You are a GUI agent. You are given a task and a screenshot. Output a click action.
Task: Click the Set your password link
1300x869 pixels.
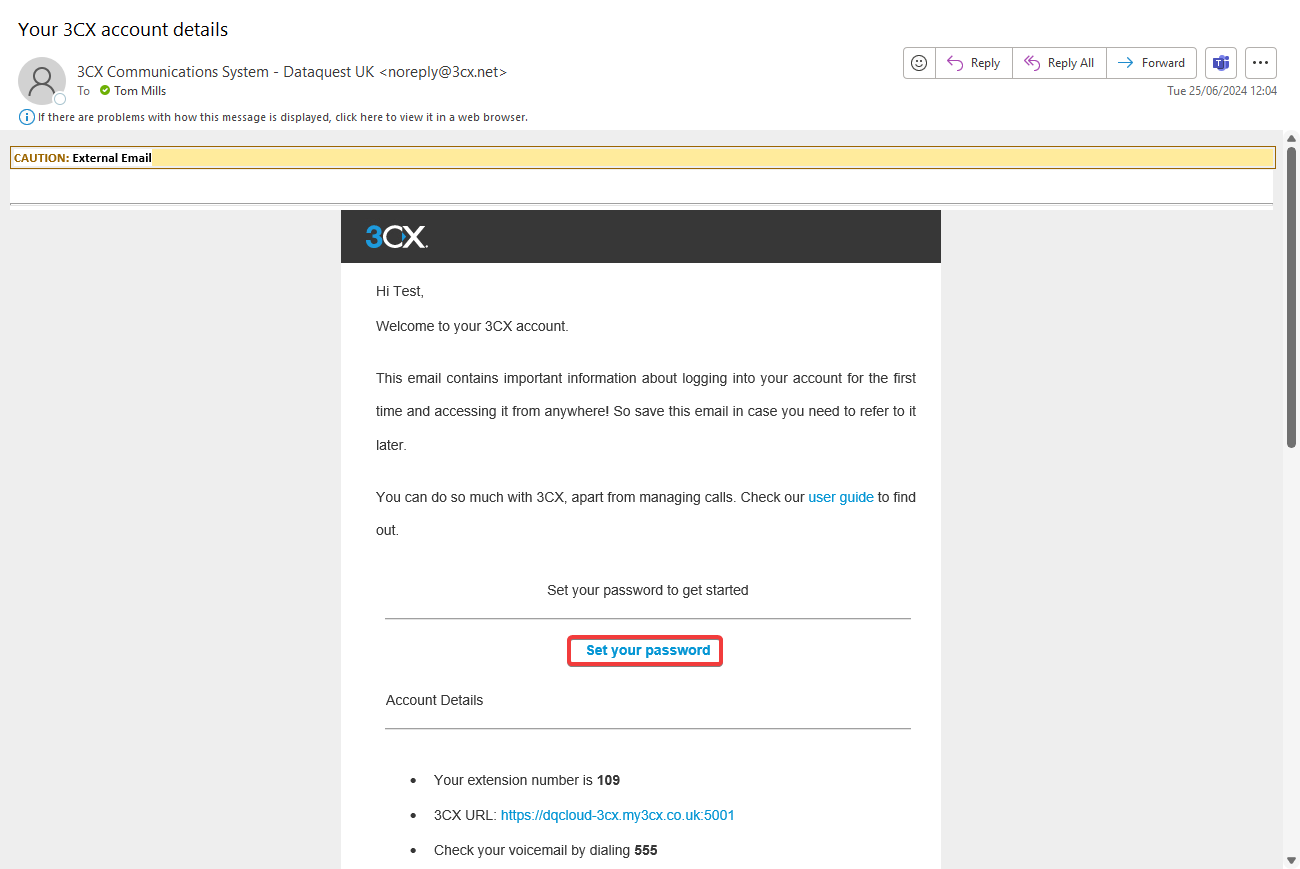click(x=648, y=650)
